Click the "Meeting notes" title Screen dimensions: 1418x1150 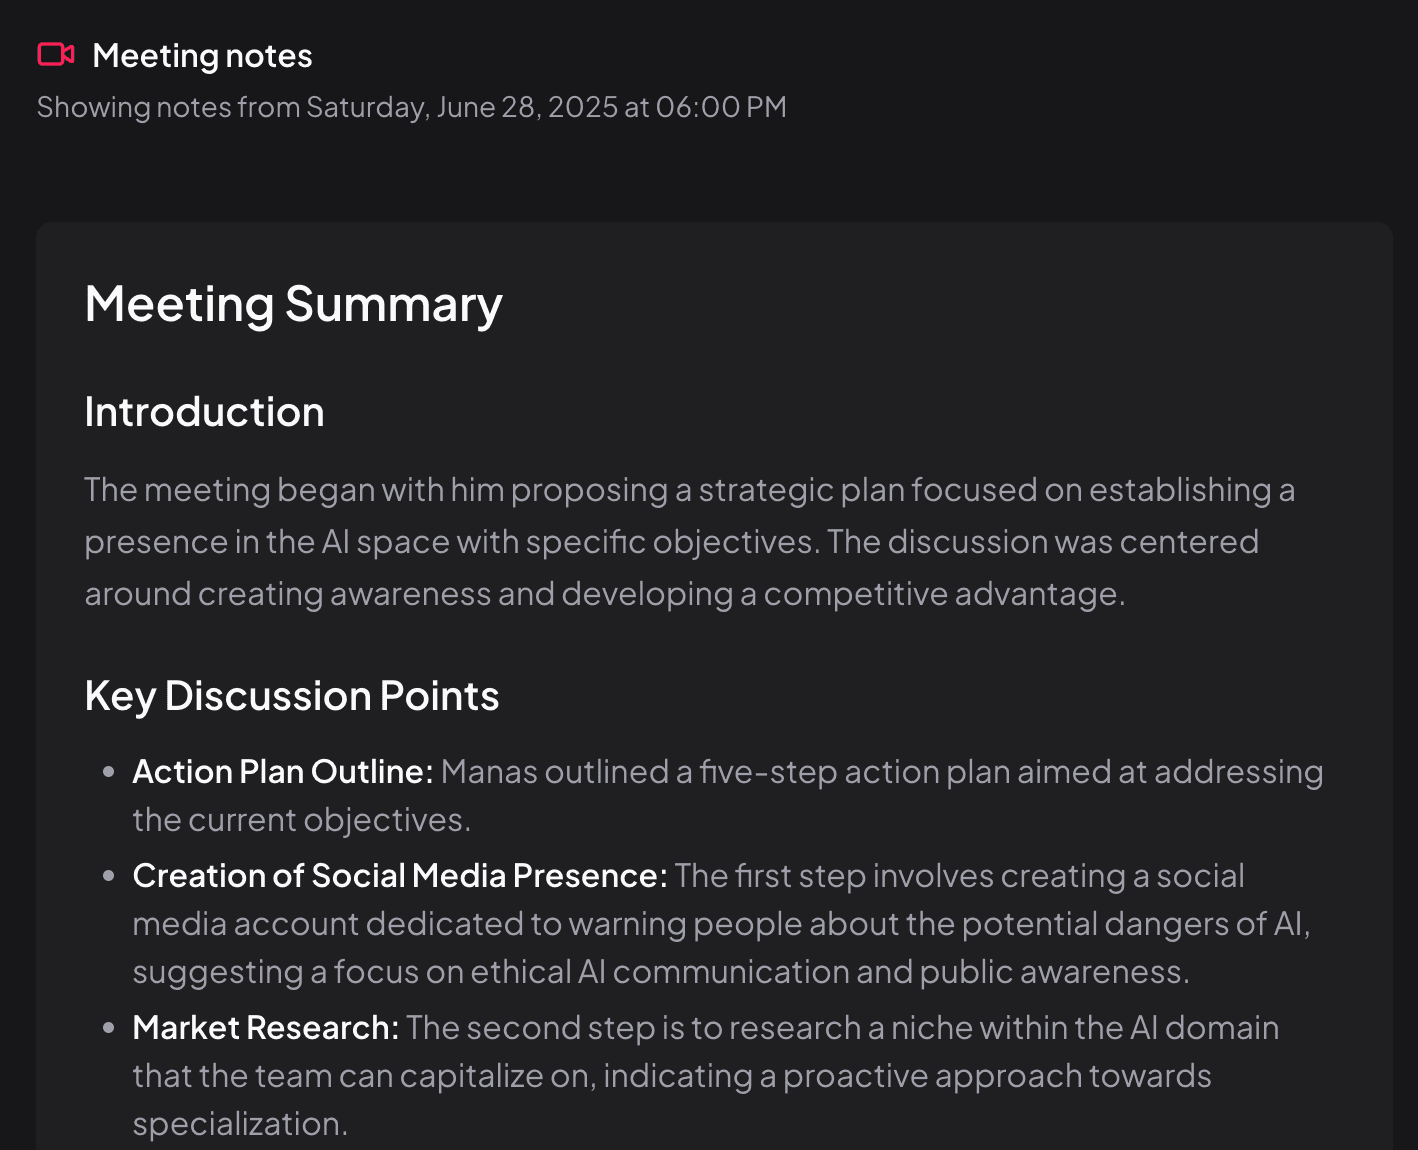(x=202, y=56)
